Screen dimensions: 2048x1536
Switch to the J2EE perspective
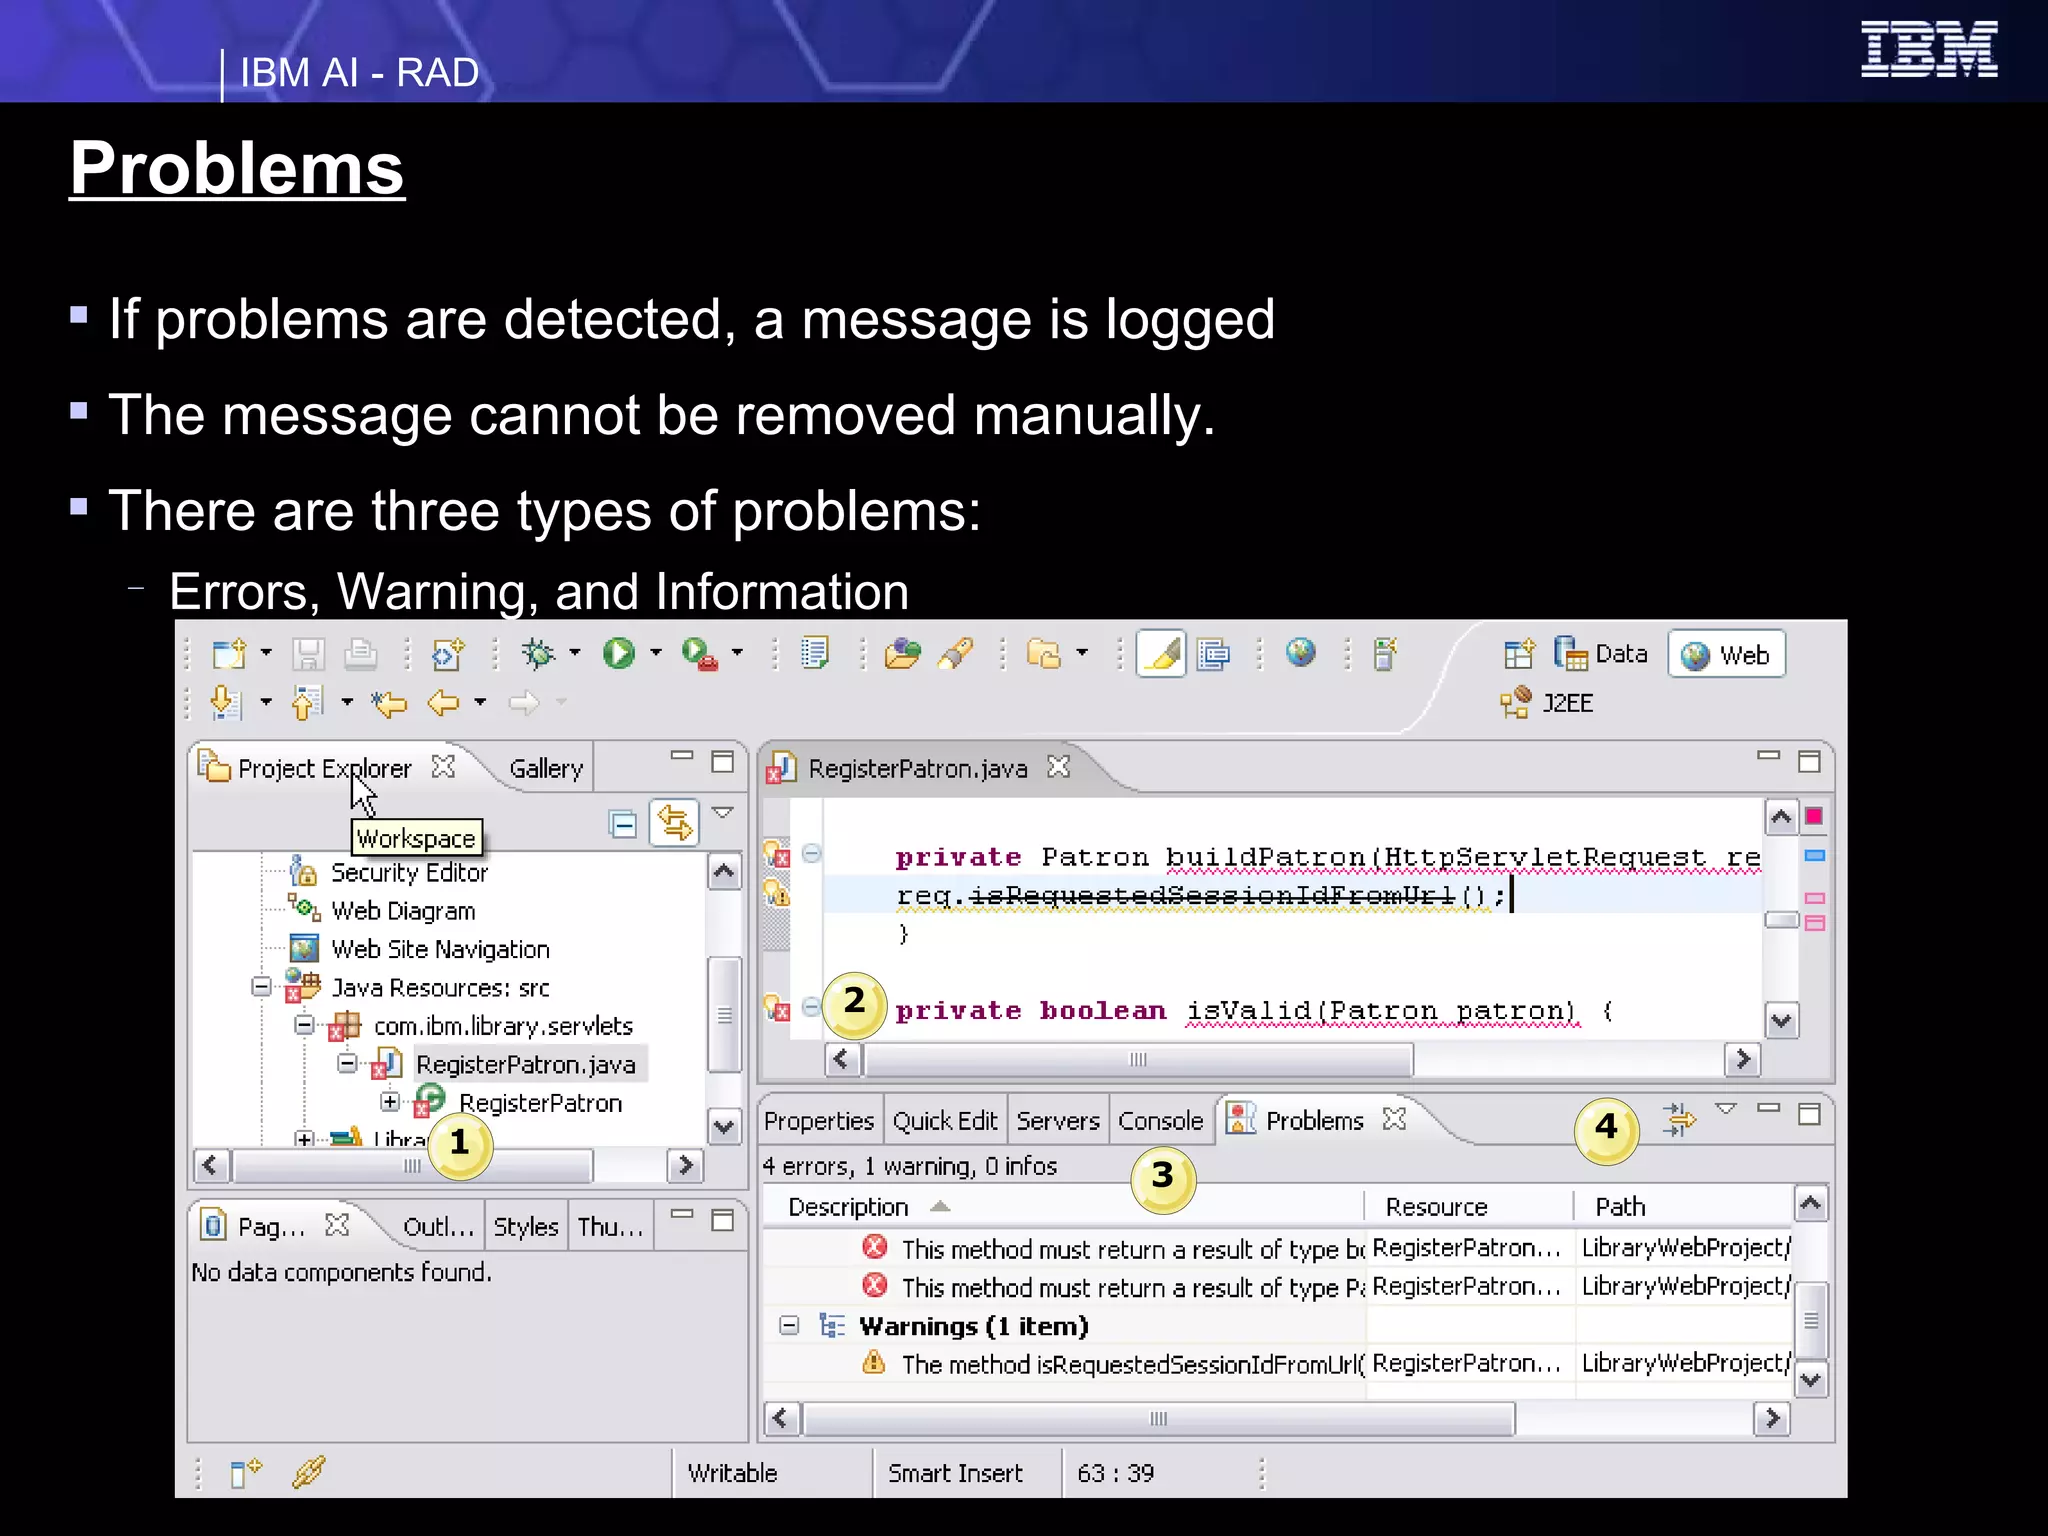pos(1548,703)
